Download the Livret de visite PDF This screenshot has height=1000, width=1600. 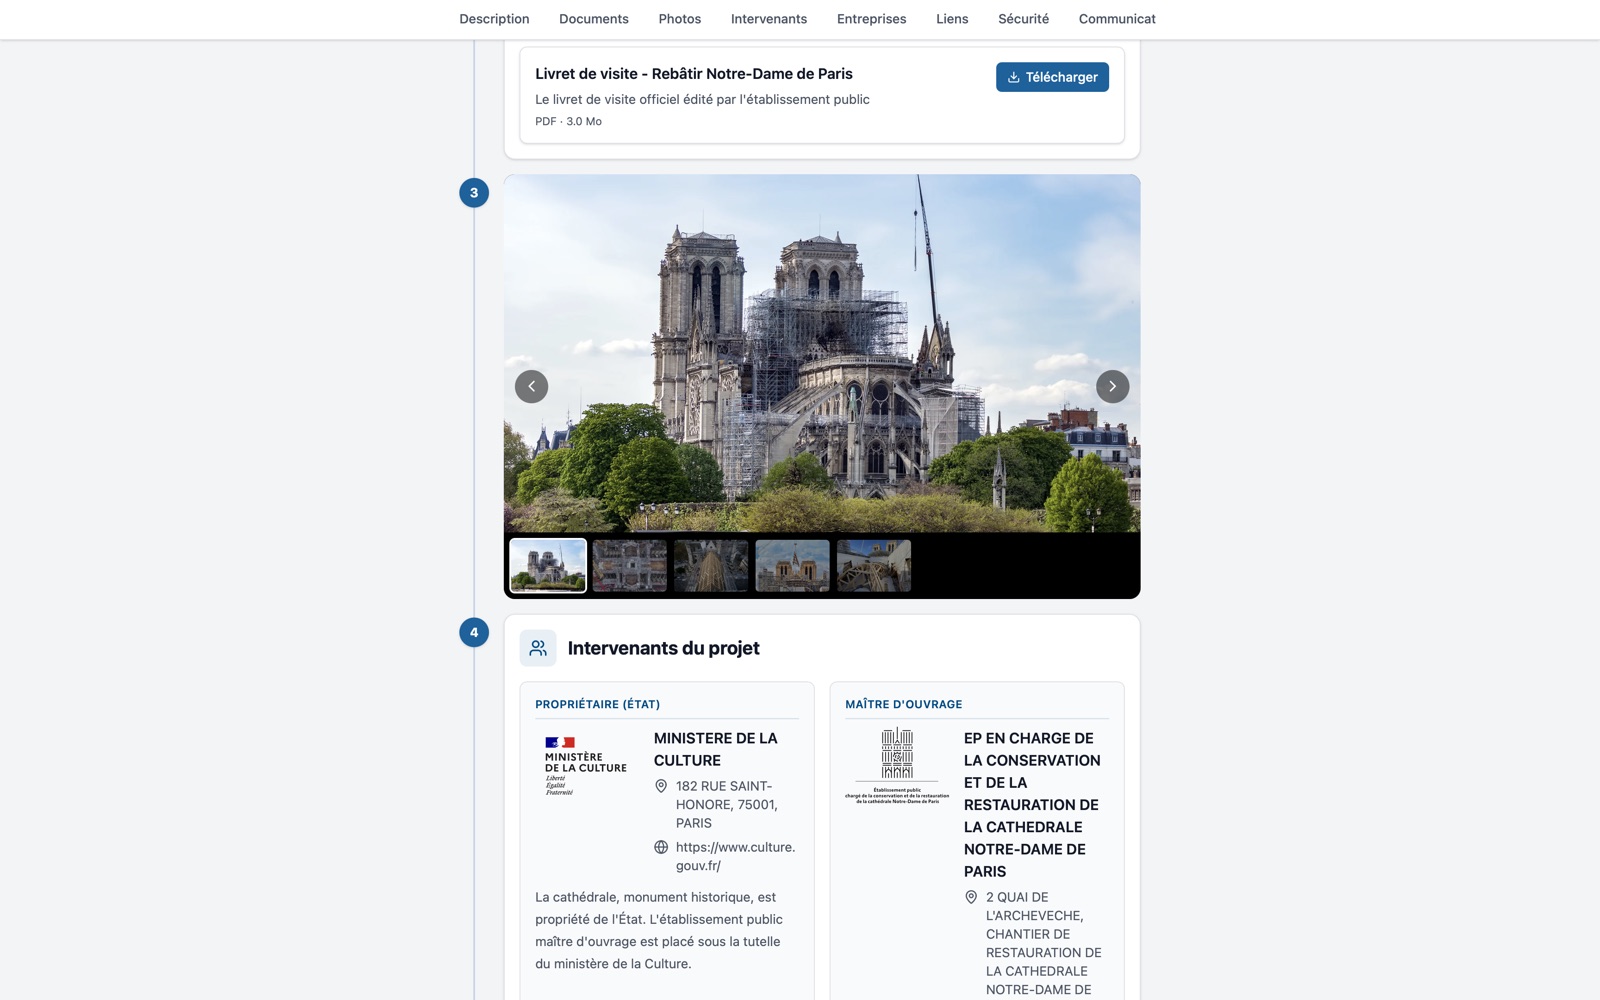click(x=1052, y=77)
